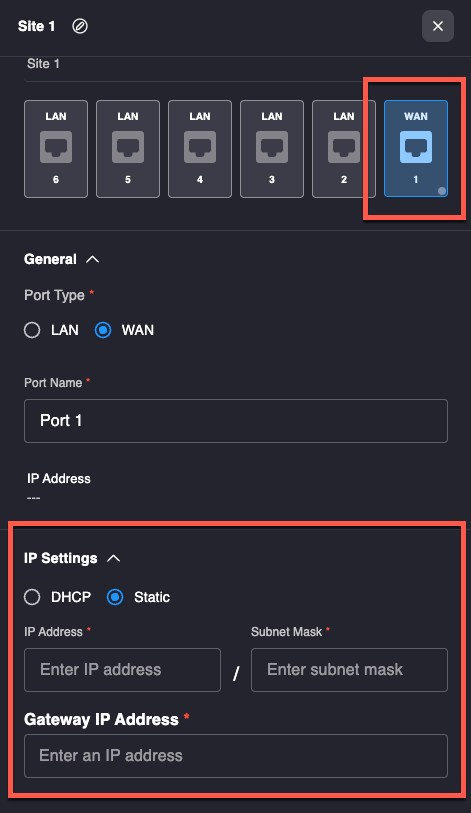Viewport: 471px width, 813px height.
Task: Collapse the IP Settings section chevron
Action: pos(114,558)
